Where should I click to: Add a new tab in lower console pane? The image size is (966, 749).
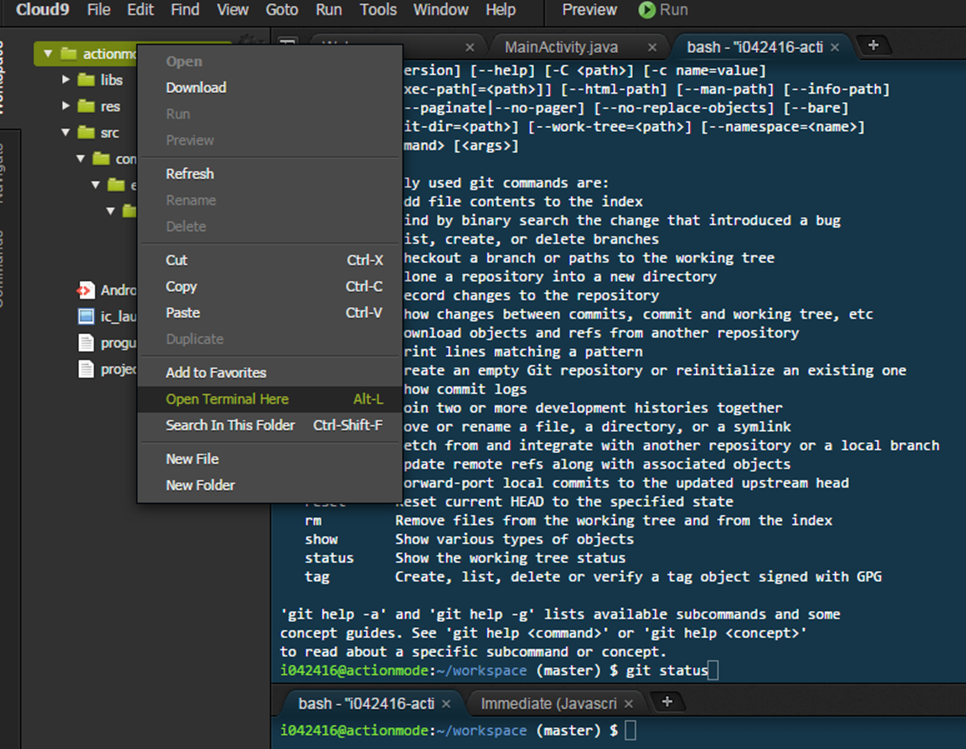[667, 702]
